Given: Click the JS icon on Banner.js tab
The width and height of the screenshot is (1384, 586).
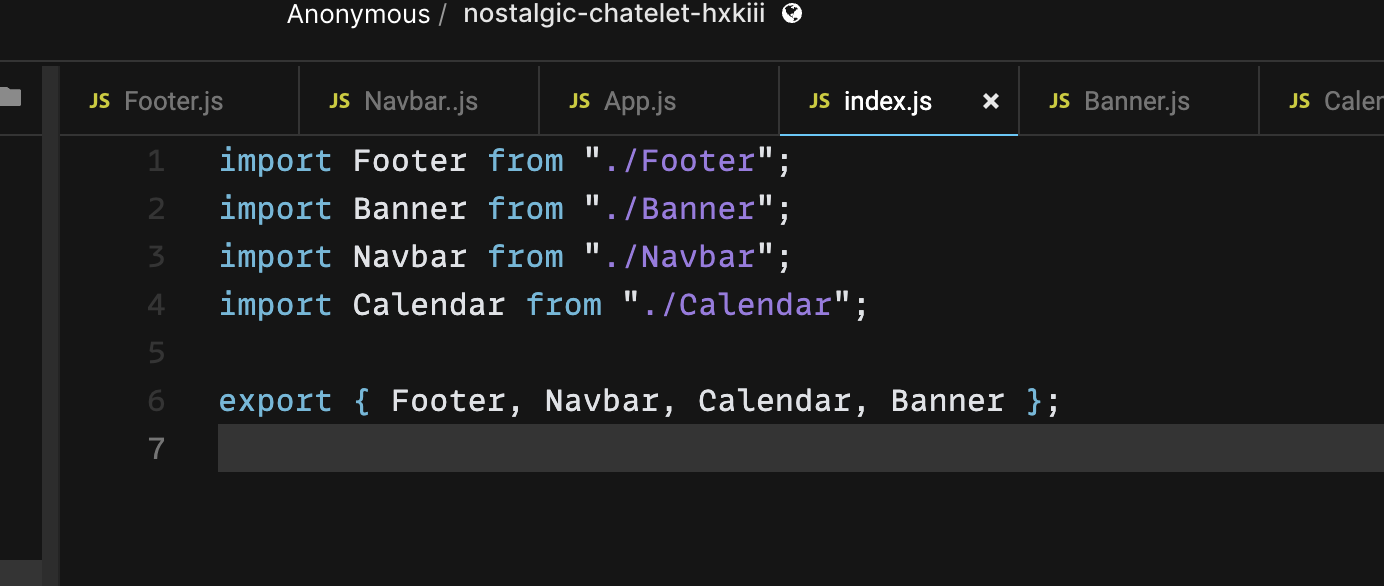Looking at the screenshot, I should pos(1059,100).
